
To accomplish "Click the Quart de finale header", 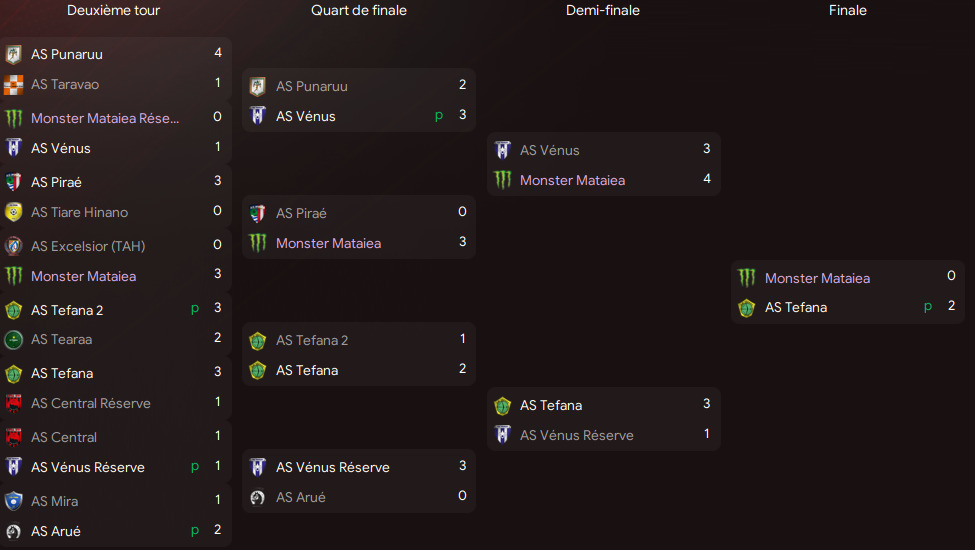I will tap(359, 10).
